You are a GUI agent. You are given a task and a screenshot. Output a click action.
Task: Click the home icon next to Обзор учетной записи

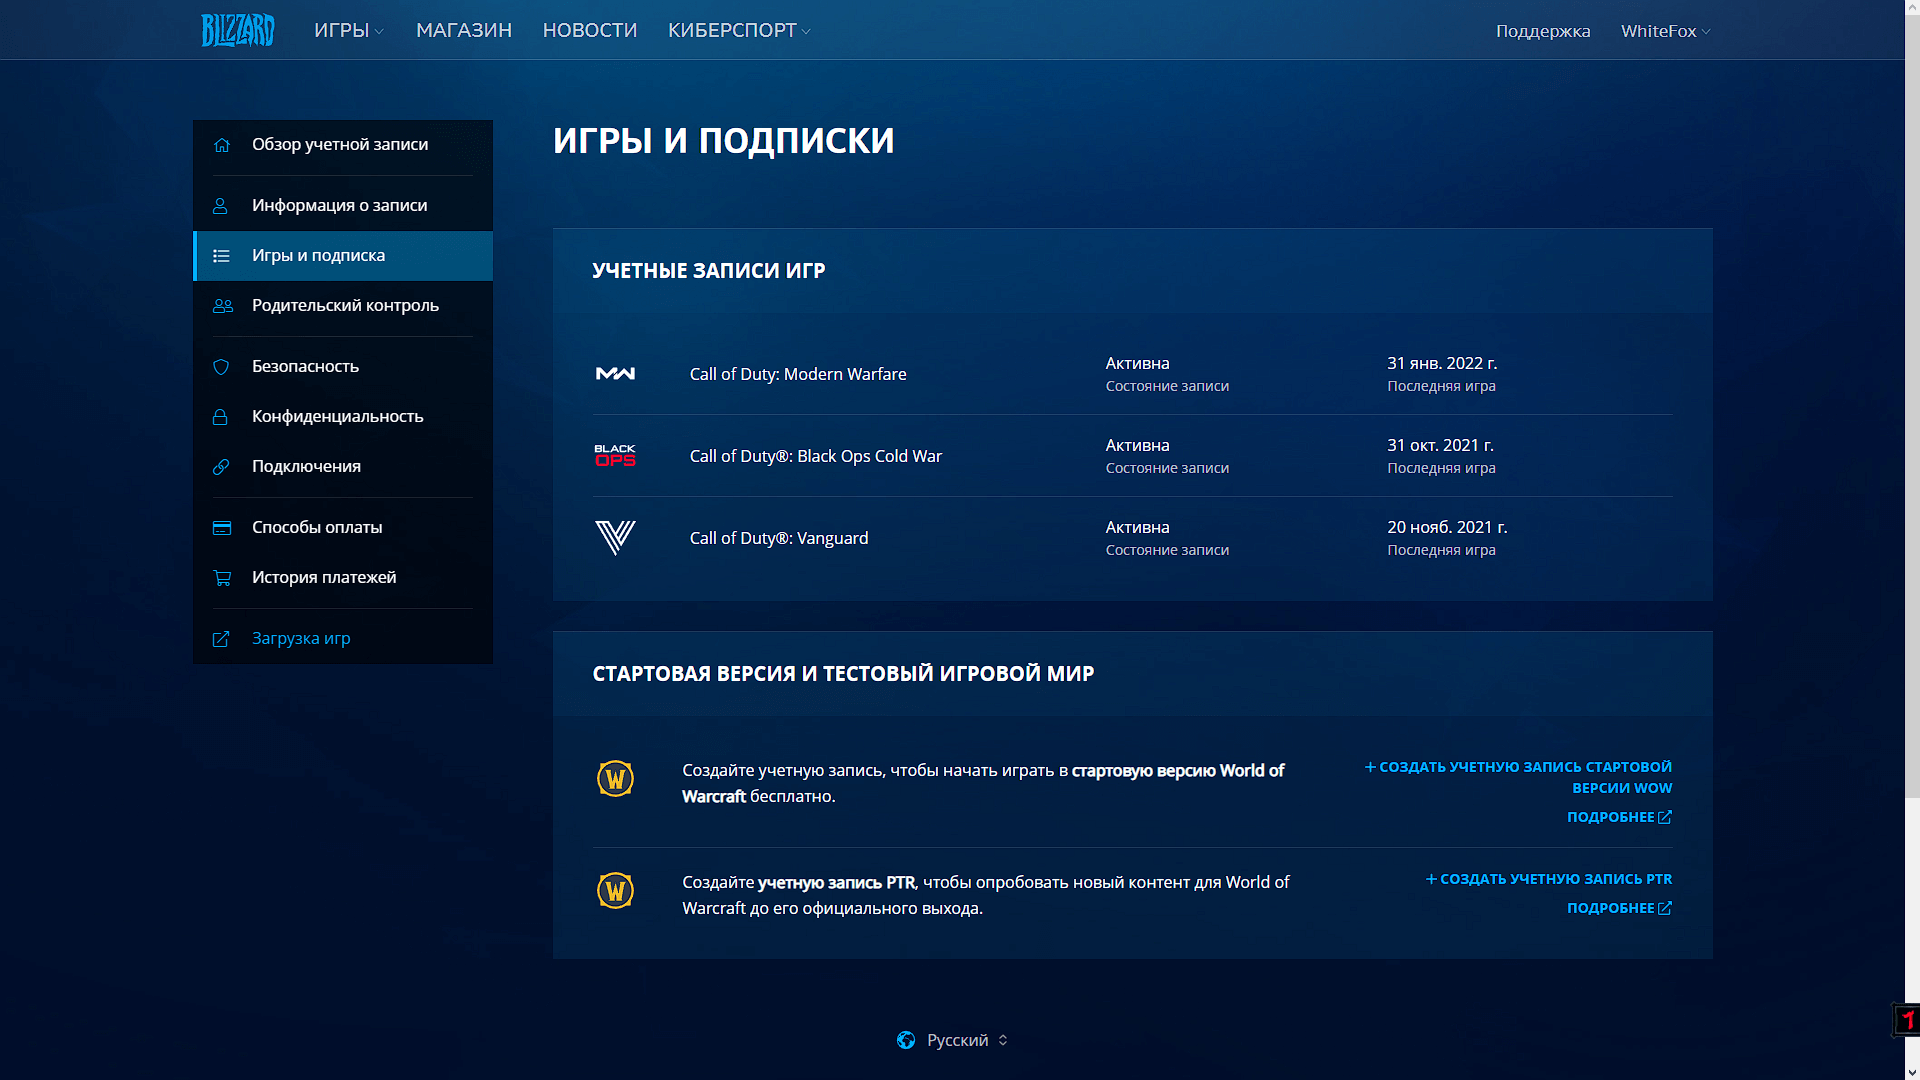pos(222,145)
